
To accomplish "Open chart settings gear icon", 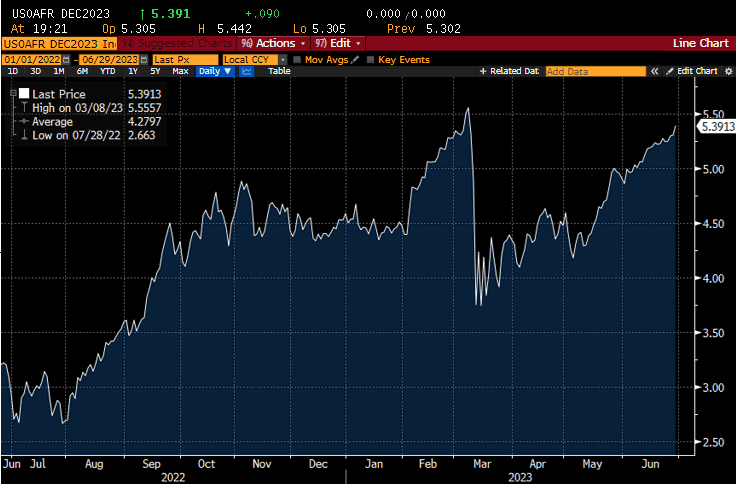I will [x=728, y=72].
